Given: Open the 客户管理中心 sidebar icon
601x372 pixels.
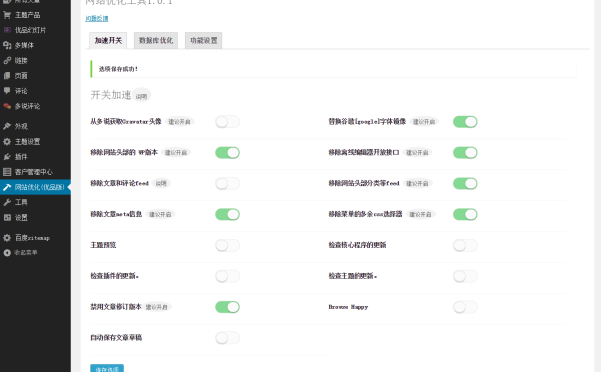Looking at the screenshot, I should [7, 172].
